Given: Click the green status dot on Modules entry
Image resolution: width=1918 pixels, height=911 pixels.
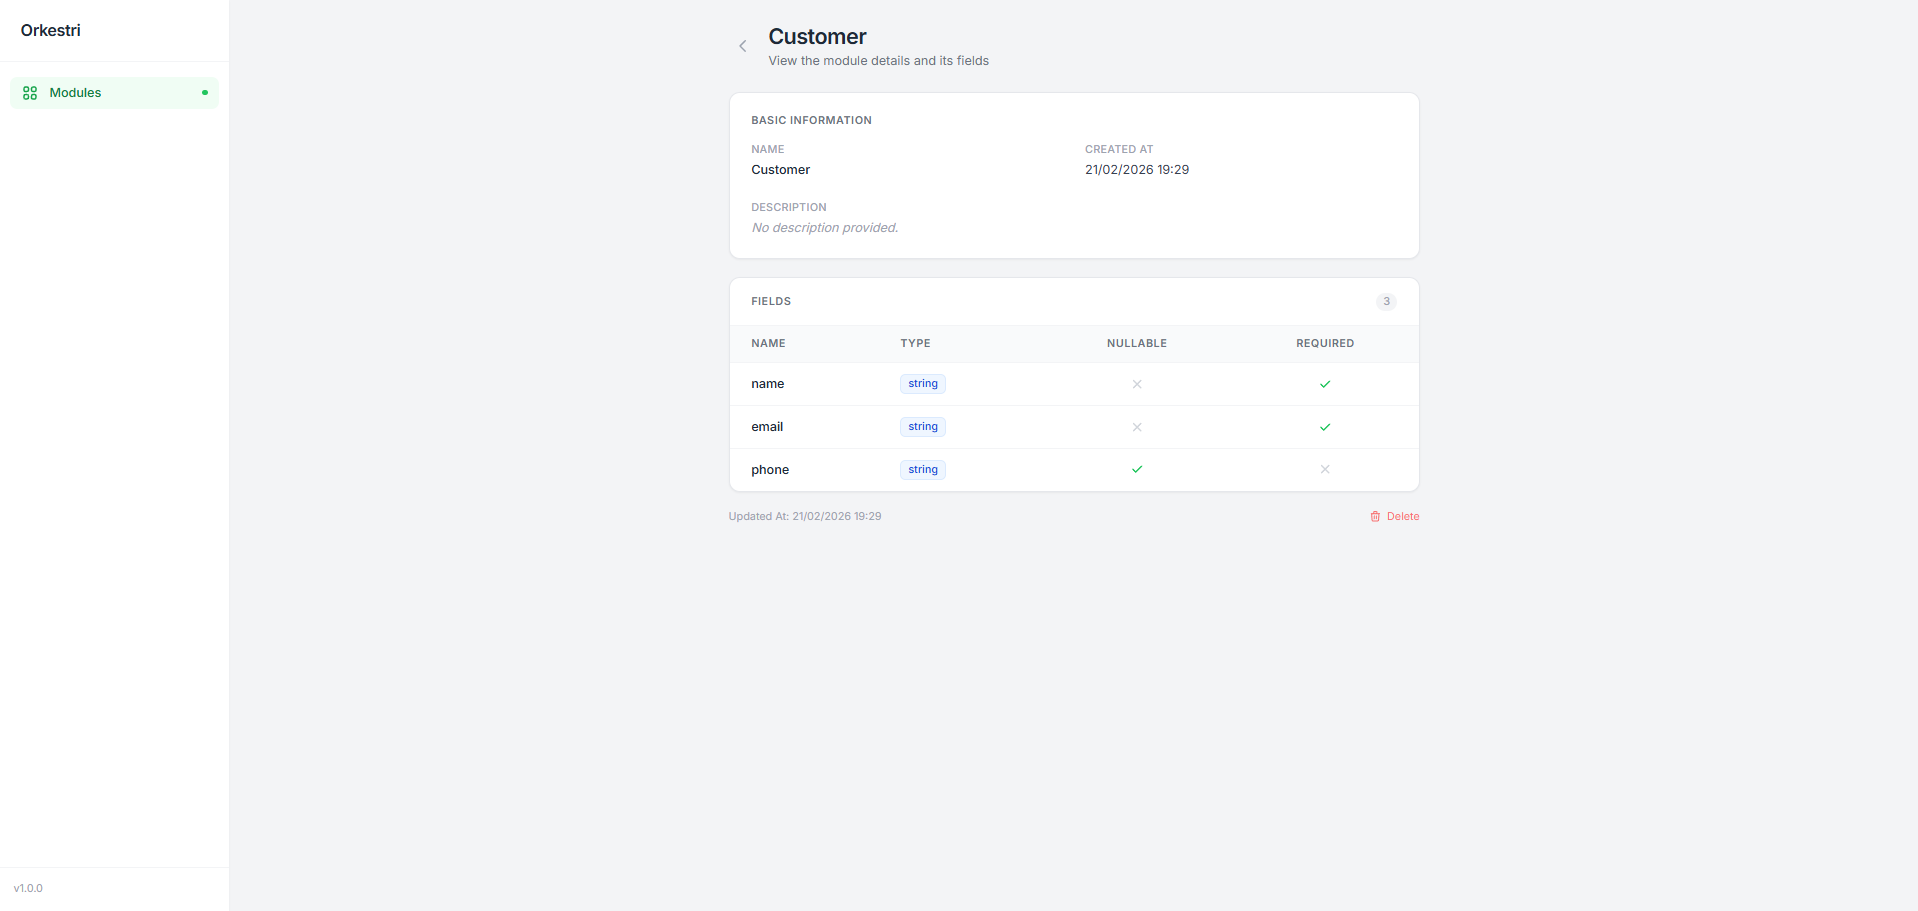Looking at the screenshot, I should [x=205, y=92].
